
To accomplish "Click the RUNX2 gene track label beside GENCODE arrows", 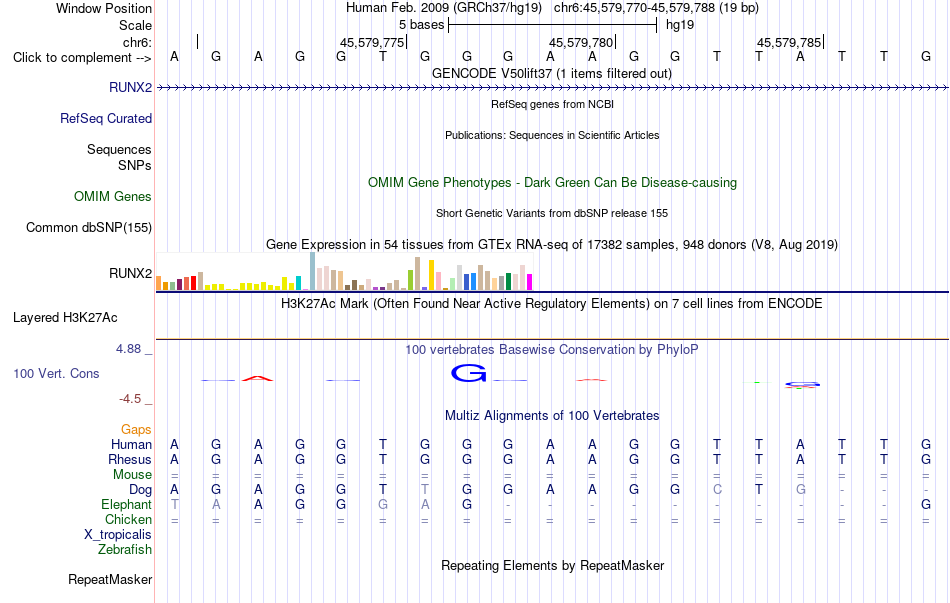I will coord(130,87).
